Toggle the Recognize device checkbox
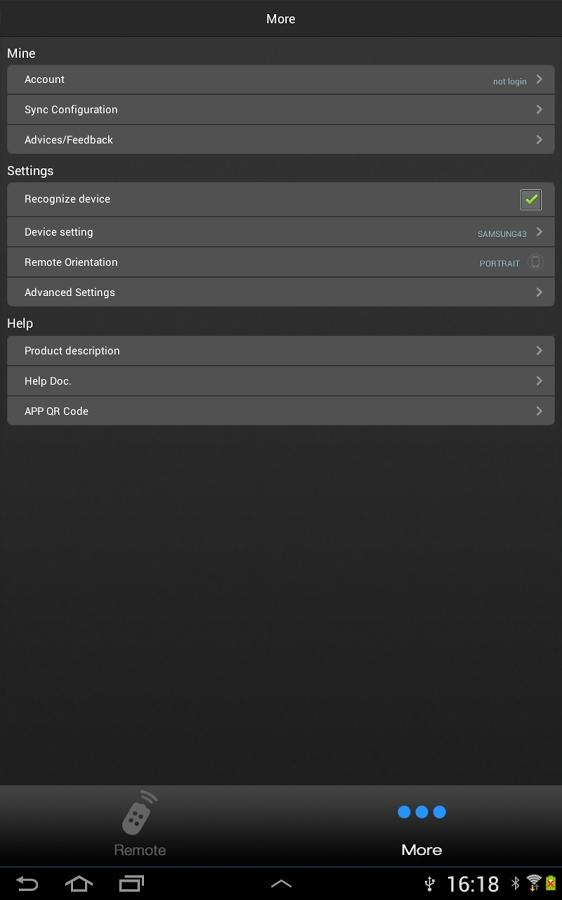Viewport: 562px width, 900px height. (x=531, y=199)
